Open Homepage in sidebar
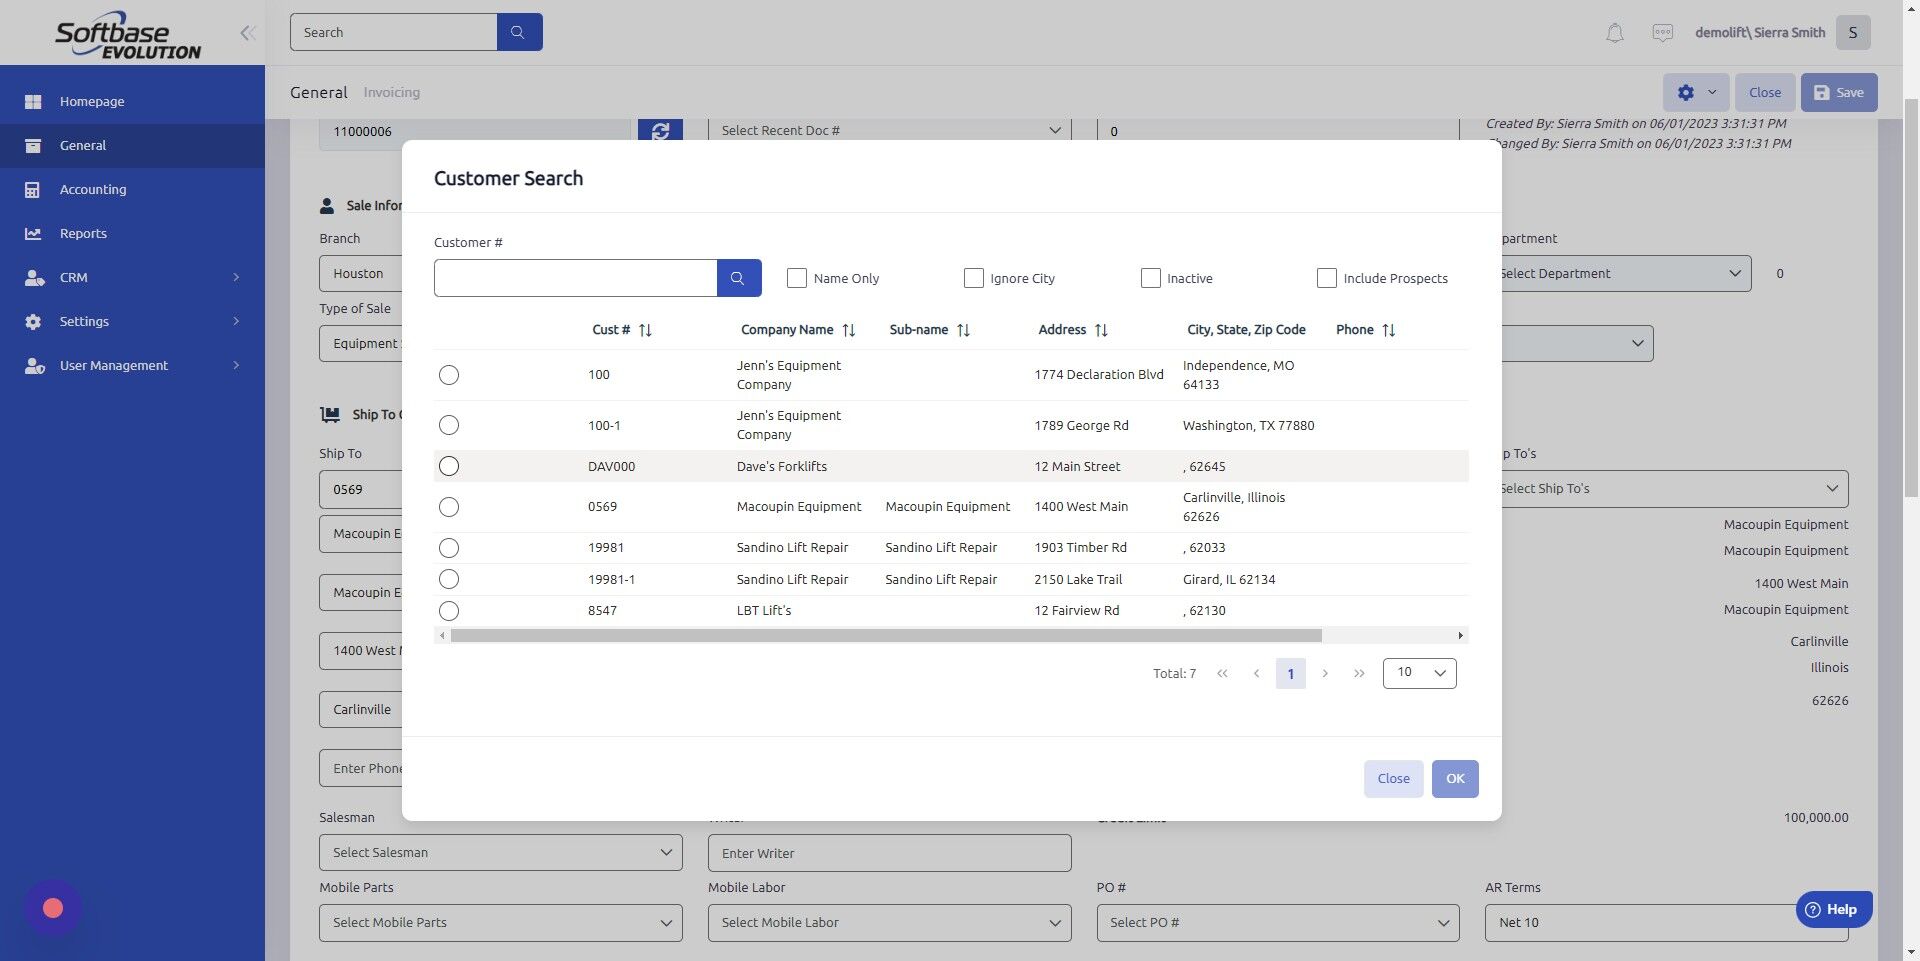 (x=132, y=101)
